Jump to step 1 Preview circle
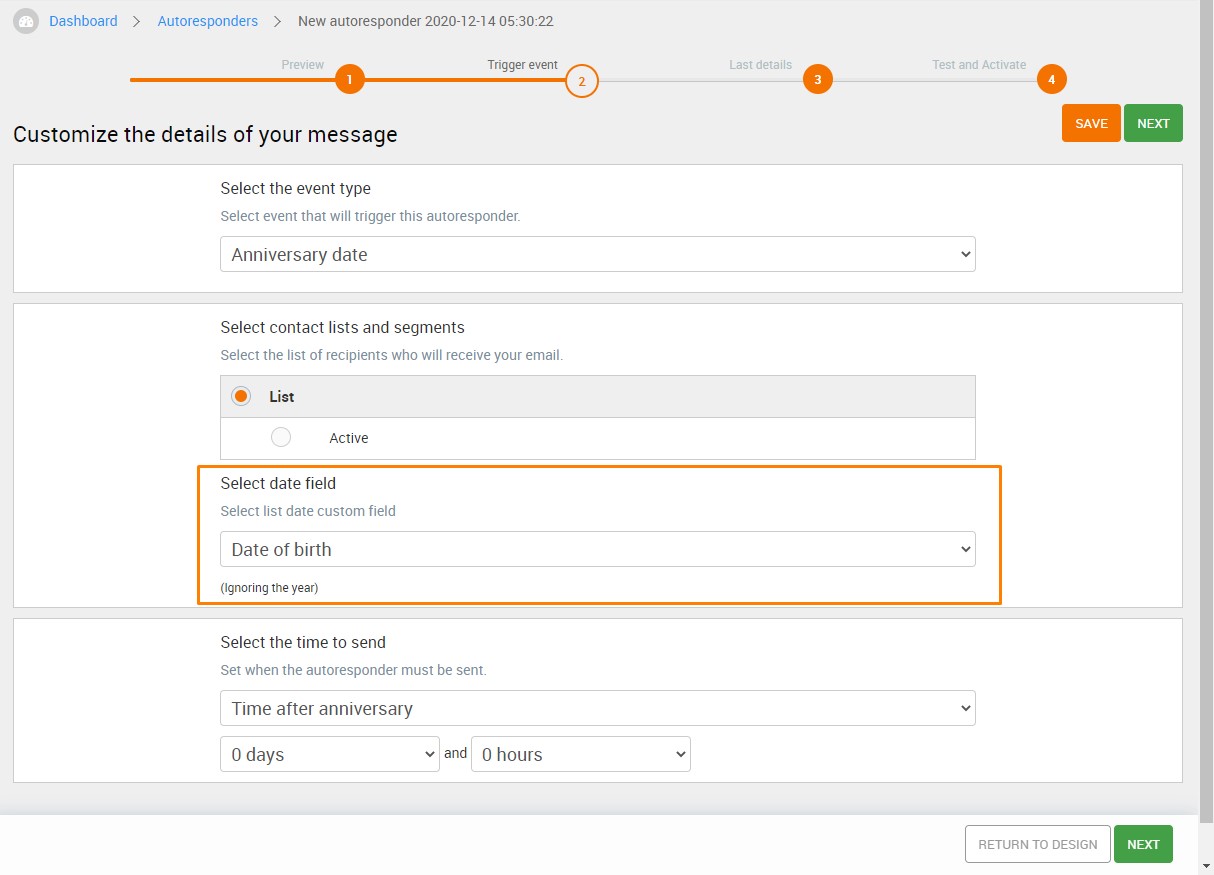This screenshot has height=875, width=1214. (349, 80)
